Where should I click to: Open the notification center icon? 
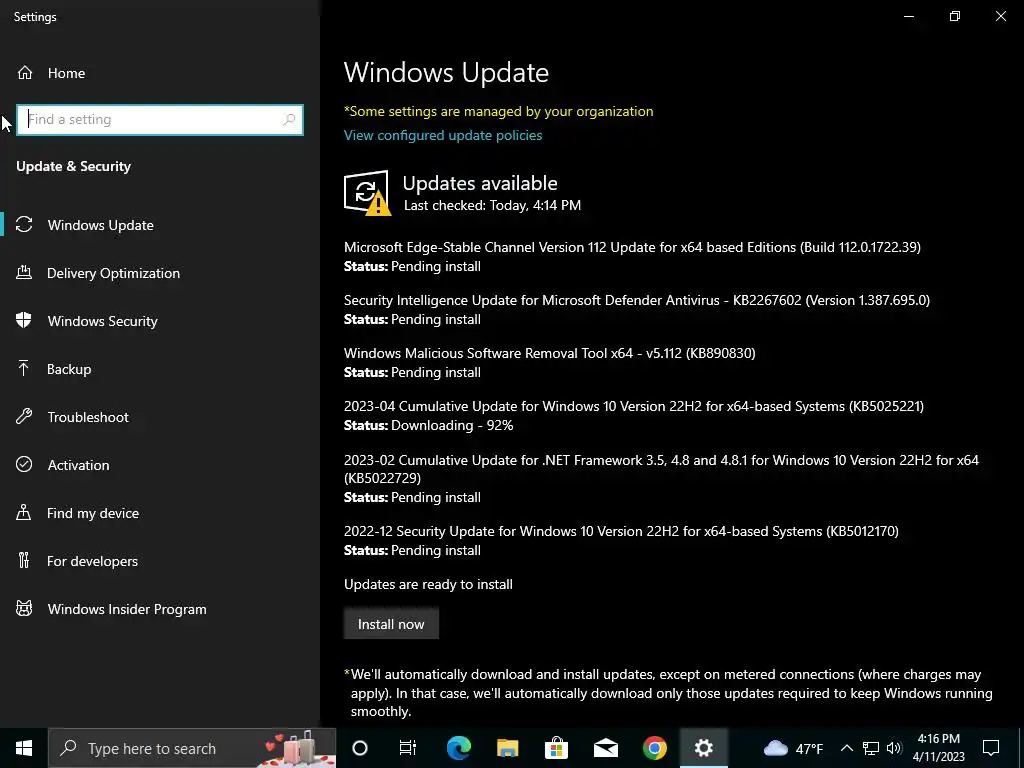[991, 748]
